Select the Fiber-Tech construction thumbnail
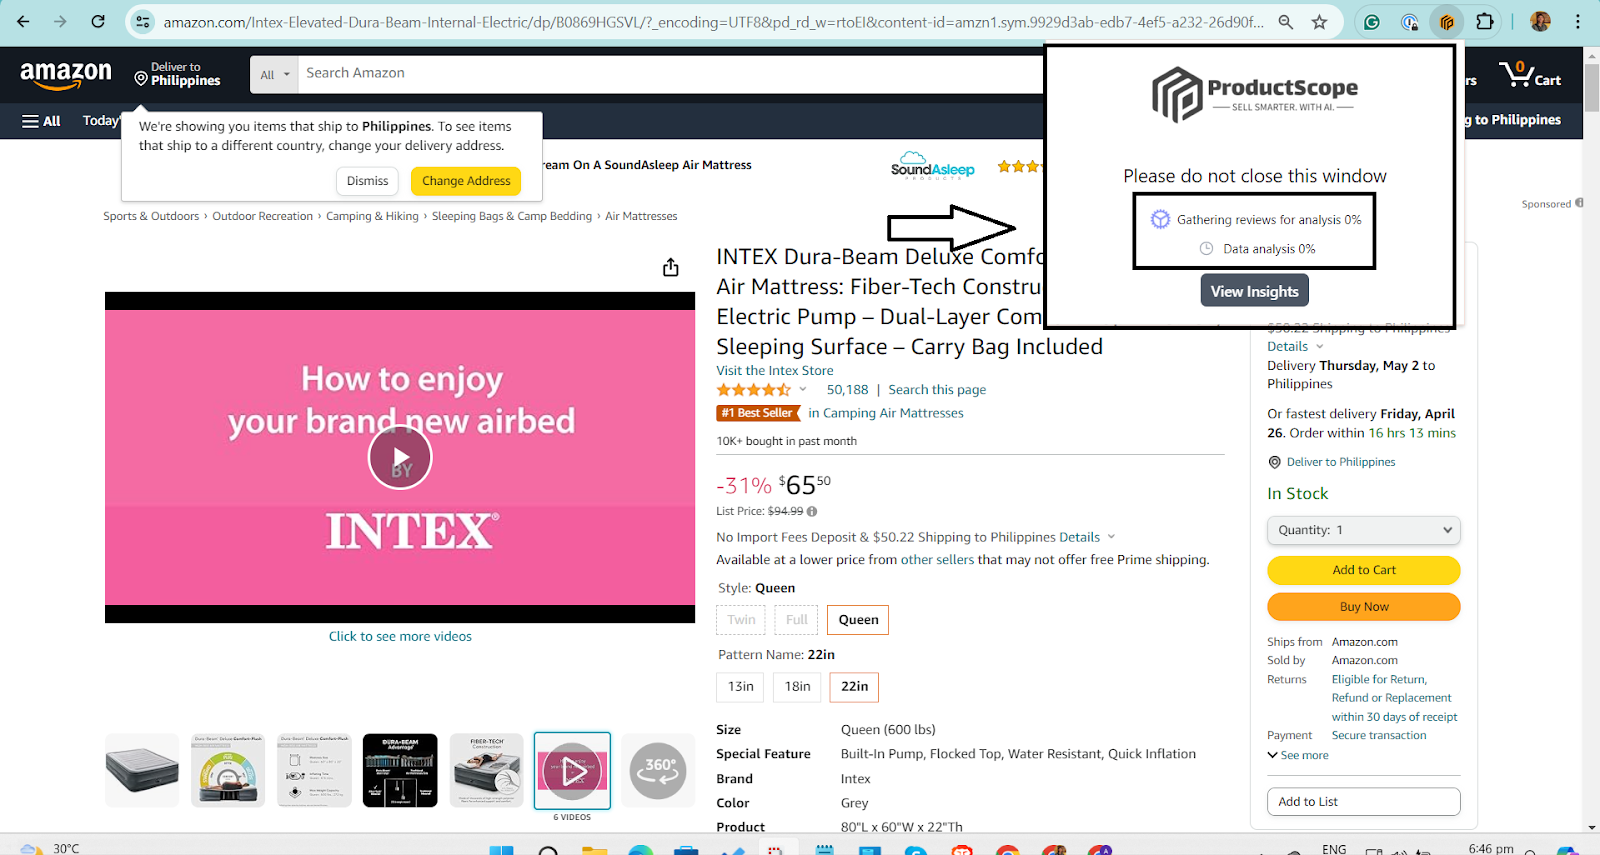Screen dimensions: 1600x855 coord(486,770)
